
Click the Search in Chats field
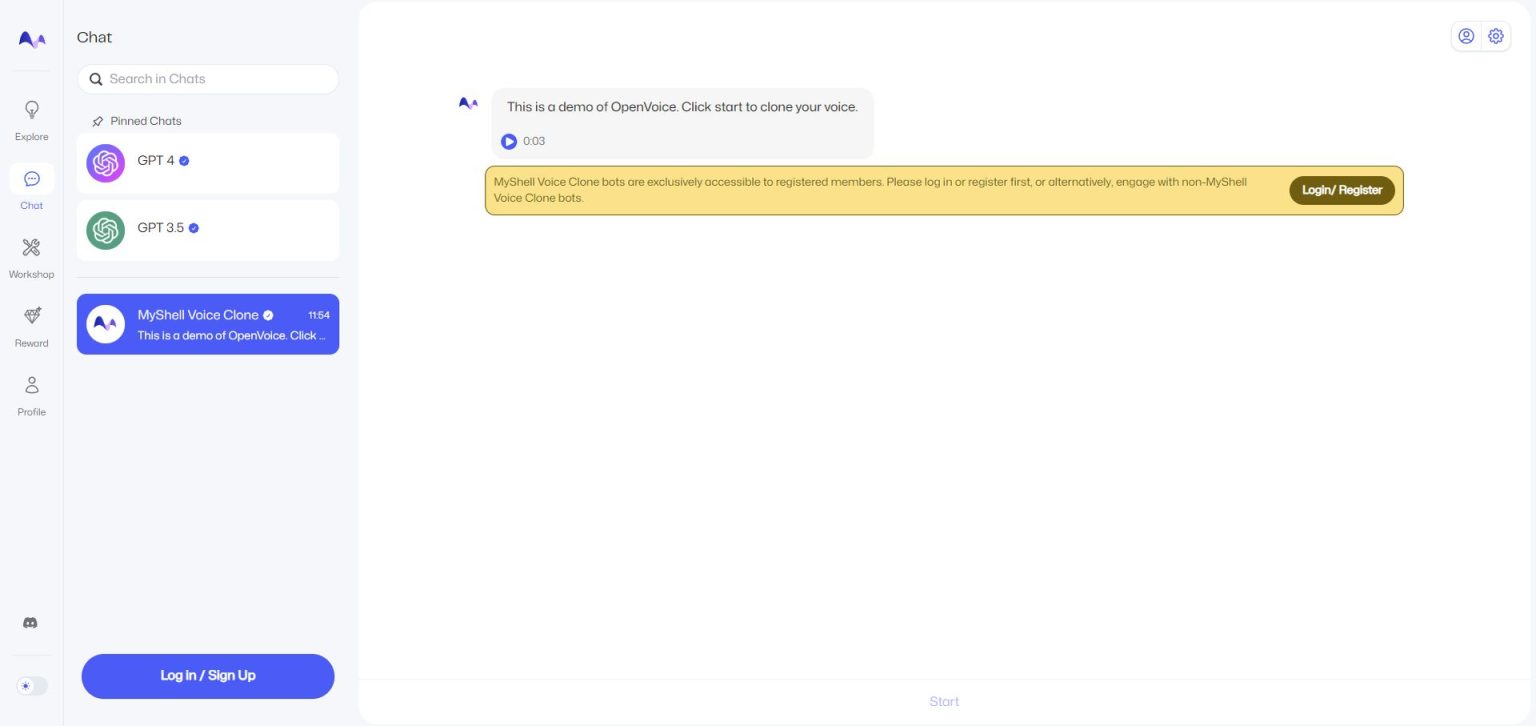(207, 78)
